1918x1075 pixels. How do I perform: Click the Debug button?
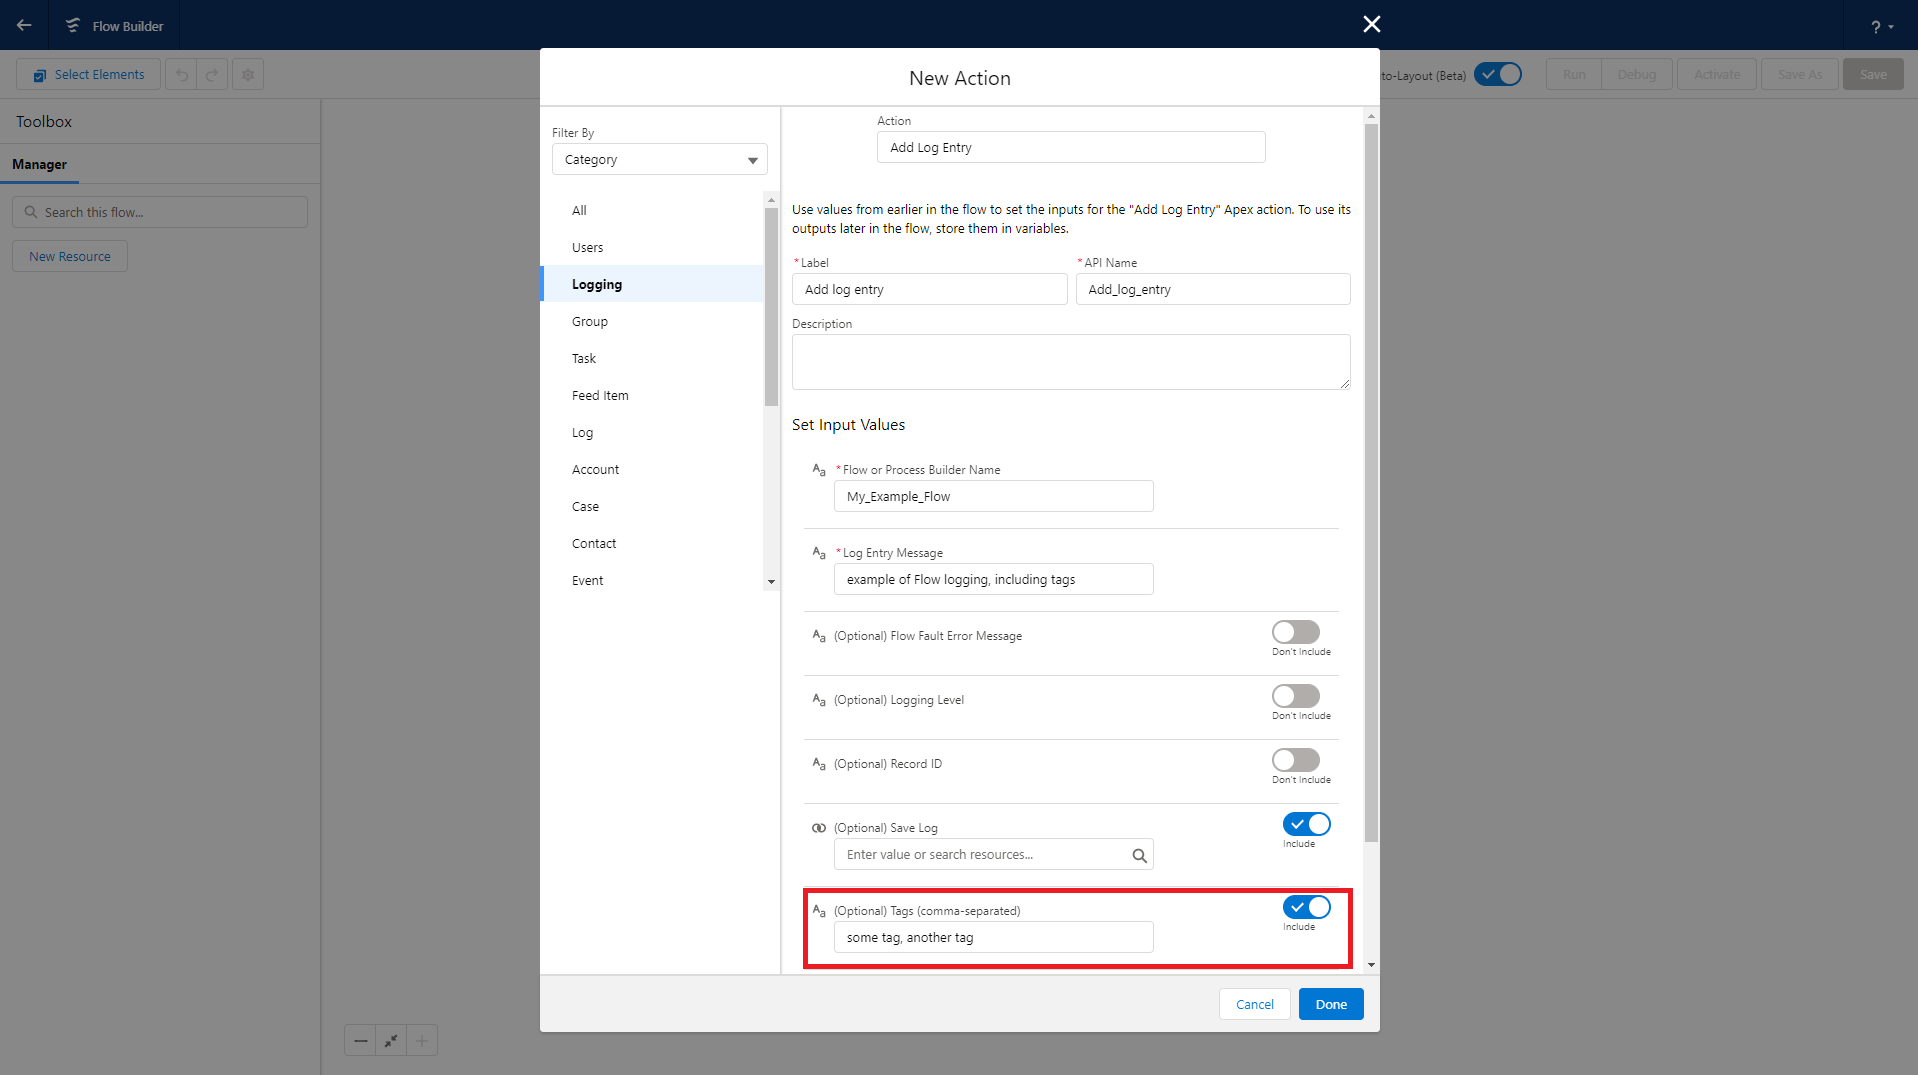[x=1636, y=74]
